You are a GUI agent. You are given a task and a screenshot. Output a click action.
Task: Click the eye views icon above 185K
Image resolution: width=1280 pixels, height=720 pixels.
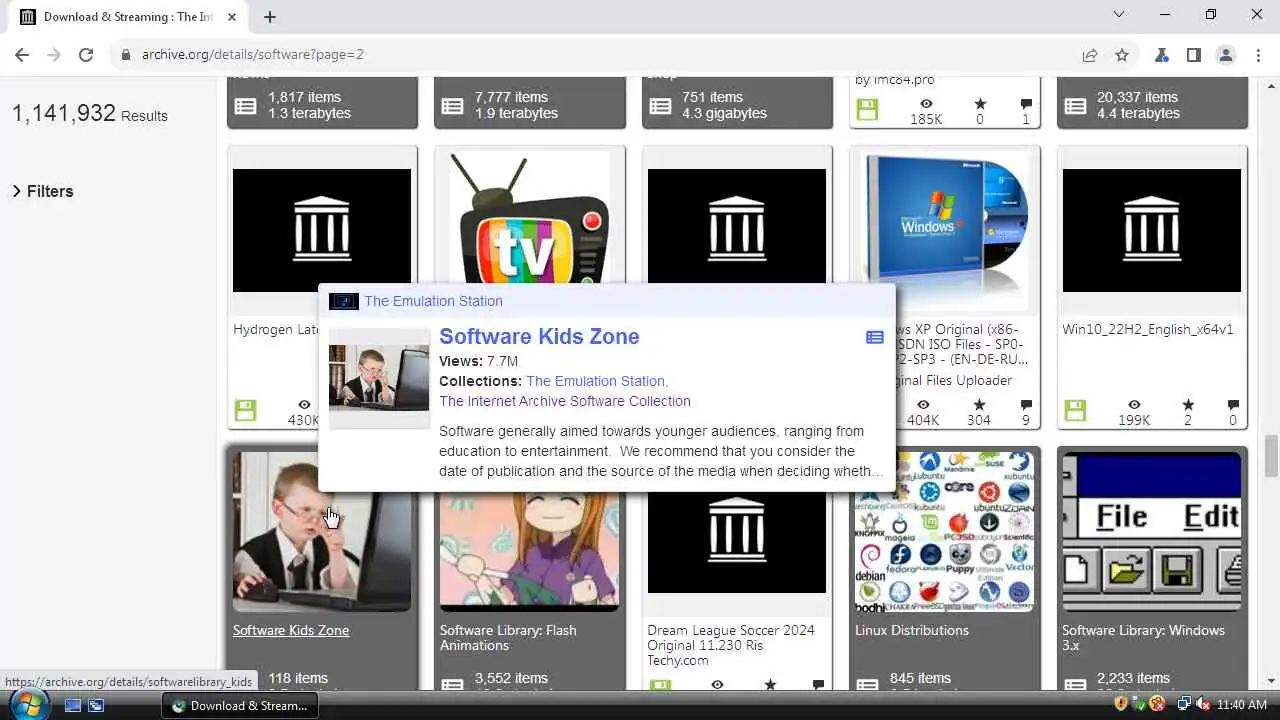pos(926,103)
